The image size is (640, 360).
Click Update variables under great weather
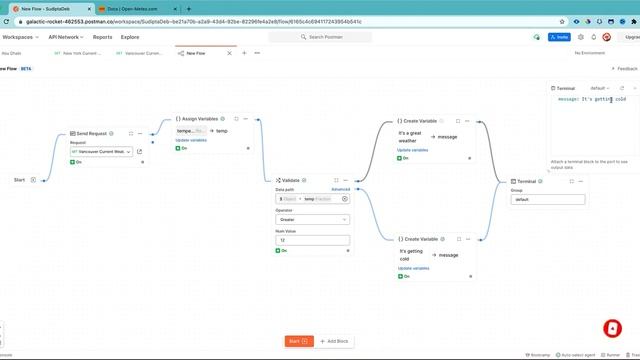(413, 150)
